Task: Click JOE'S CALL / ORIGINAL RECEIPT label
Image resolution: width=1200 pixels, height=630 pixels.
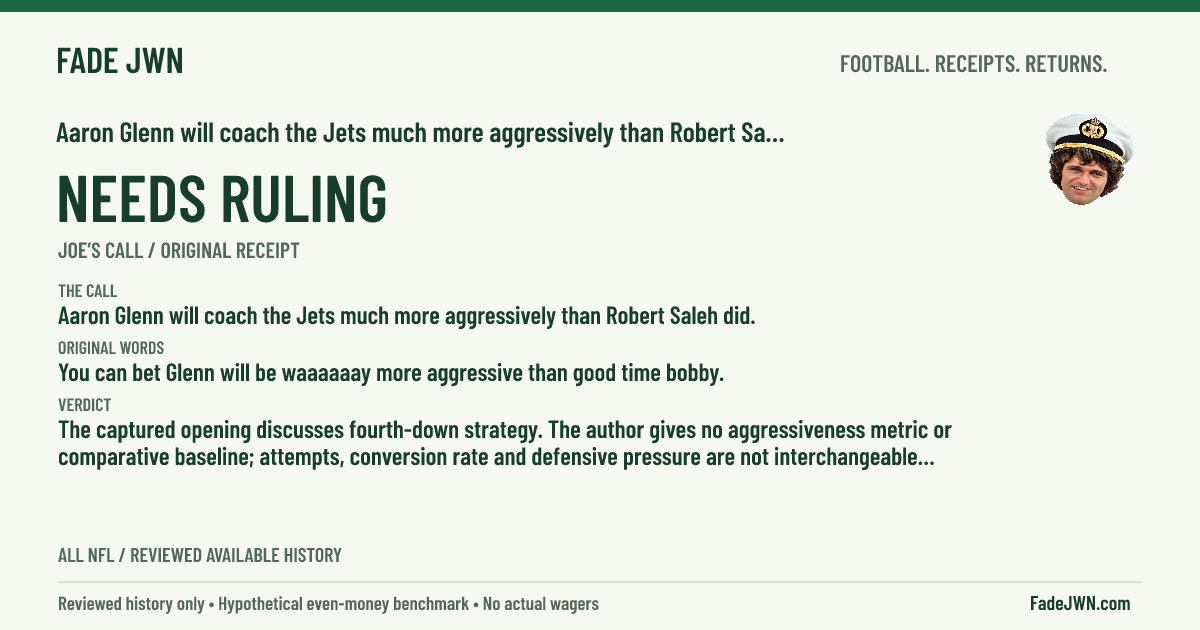Action: point(179,251)
